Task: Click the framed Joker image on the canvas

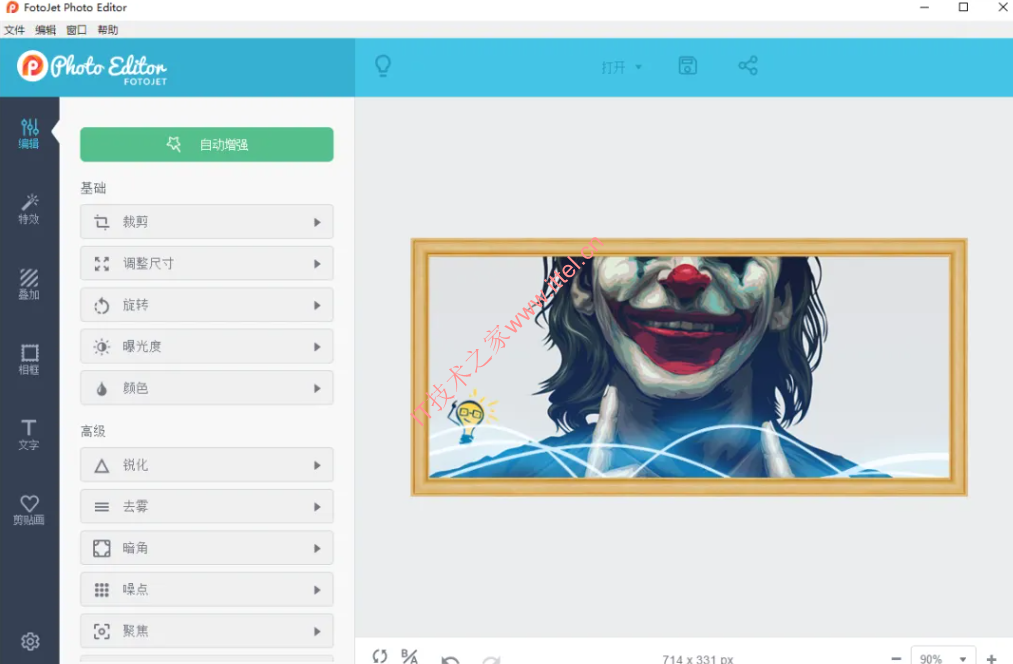Action: 689,367
